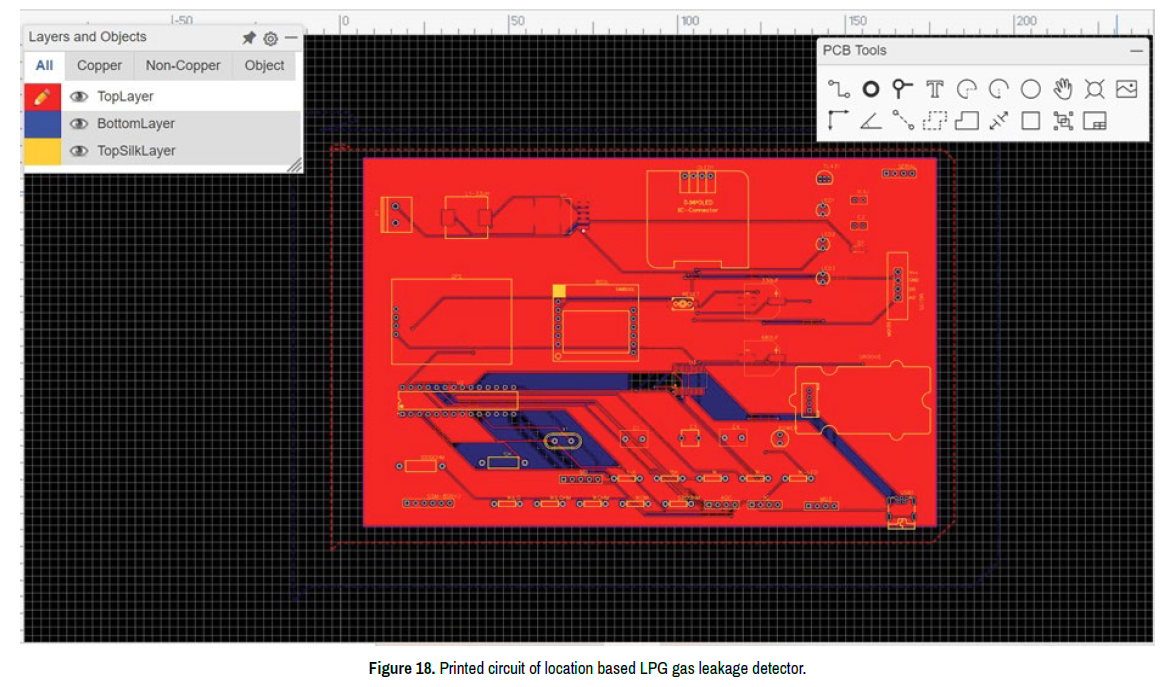Select the Dimension measurement tool
The image size is (1162, 687).
pos(999,121)
